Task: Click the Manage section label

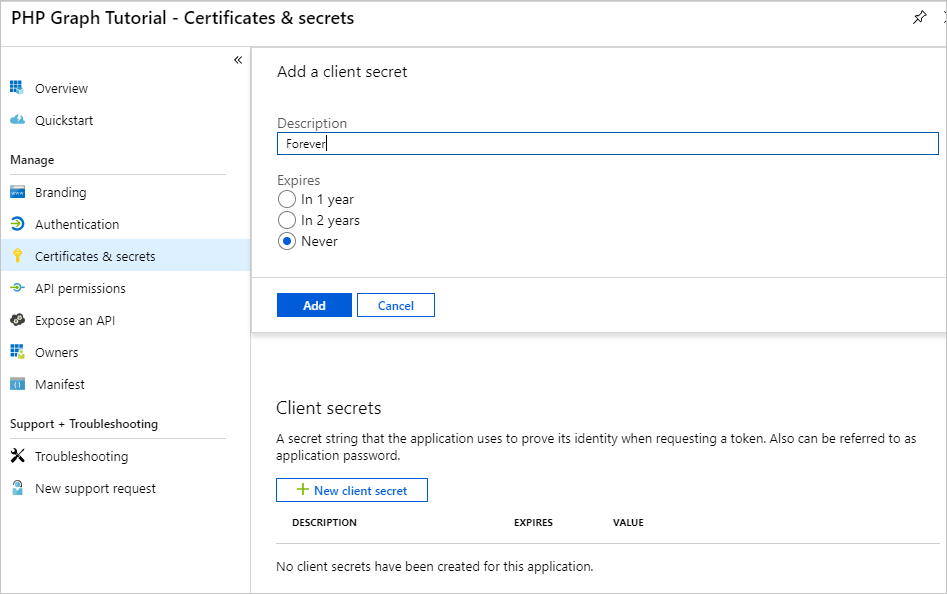Action: [x=32, y=159]
